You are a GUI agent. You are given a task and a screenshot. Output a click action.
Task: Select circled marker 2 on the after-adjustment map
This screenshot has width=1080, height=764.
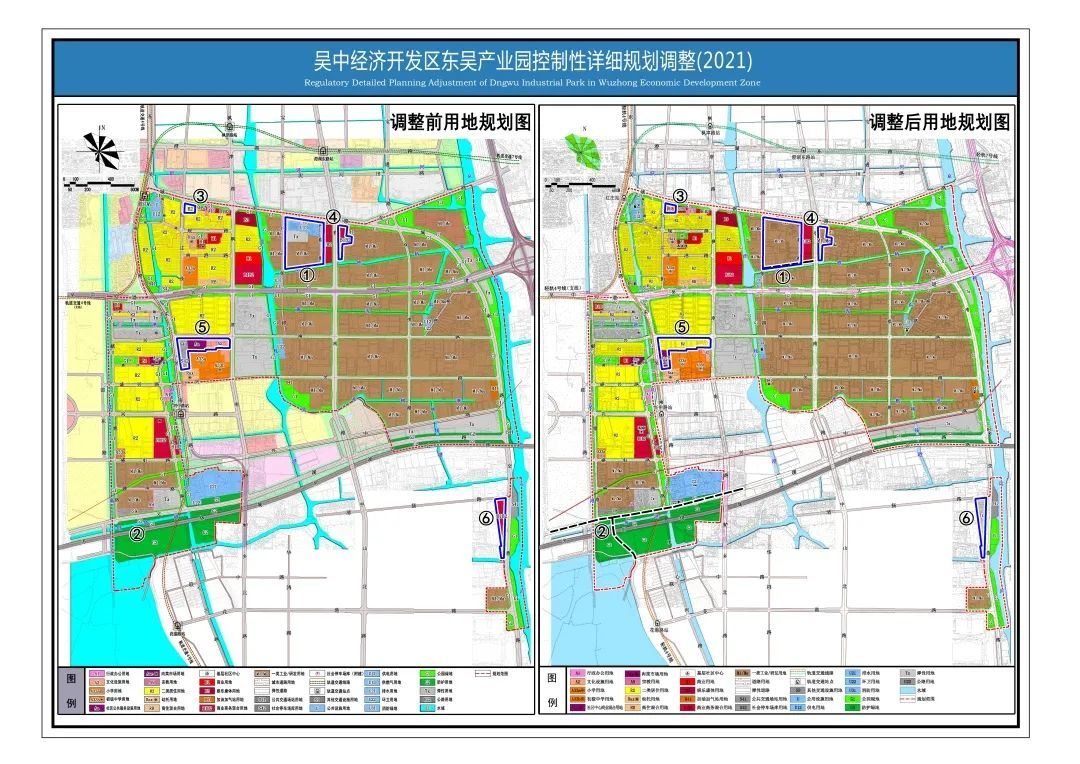pos(603,533)
